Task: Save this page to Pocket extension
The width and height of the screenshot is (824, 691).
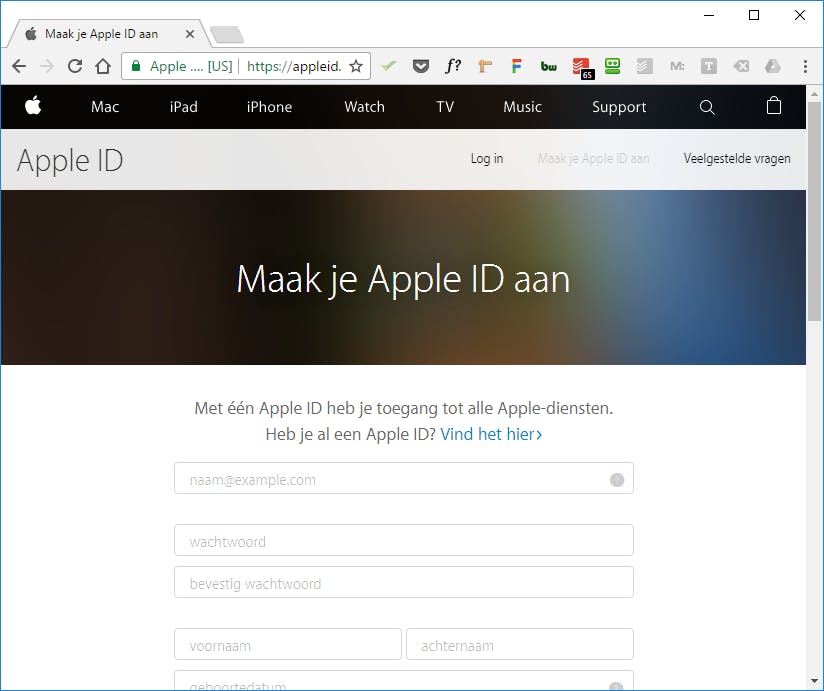Action: (421, 65)
